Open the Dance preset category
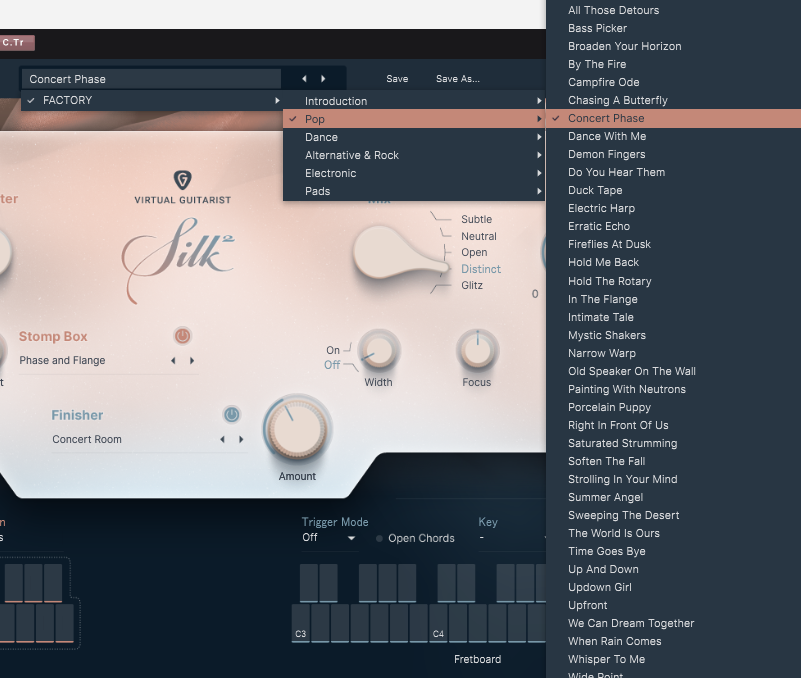 (x=414, y=137)
